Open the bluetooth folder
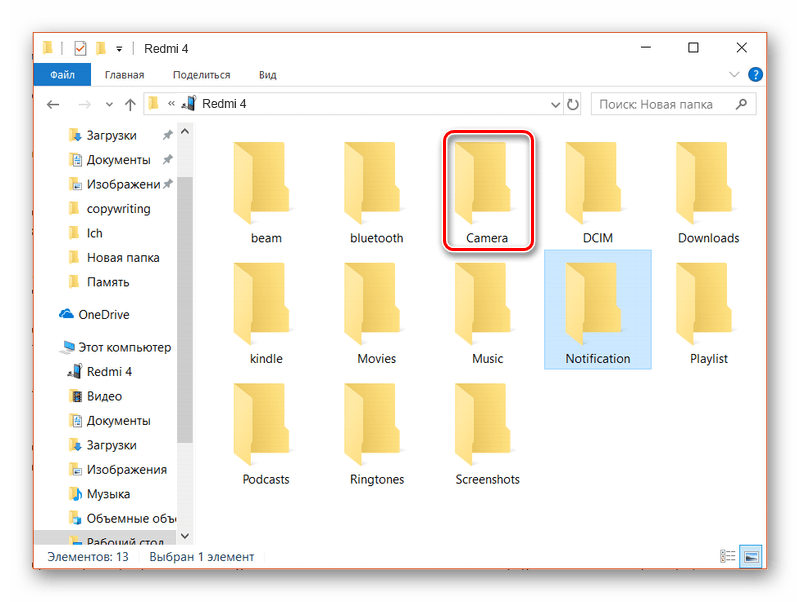This screenshot has width=800, height=602. tap(377, 194)
